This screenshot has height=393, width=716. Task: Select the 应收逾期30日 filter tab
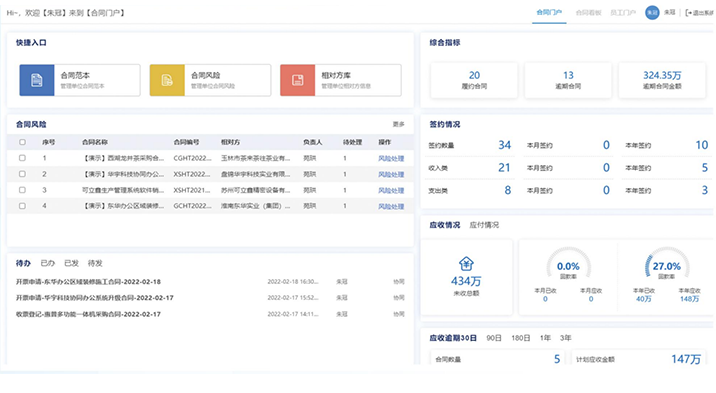[x=453, y=338]
